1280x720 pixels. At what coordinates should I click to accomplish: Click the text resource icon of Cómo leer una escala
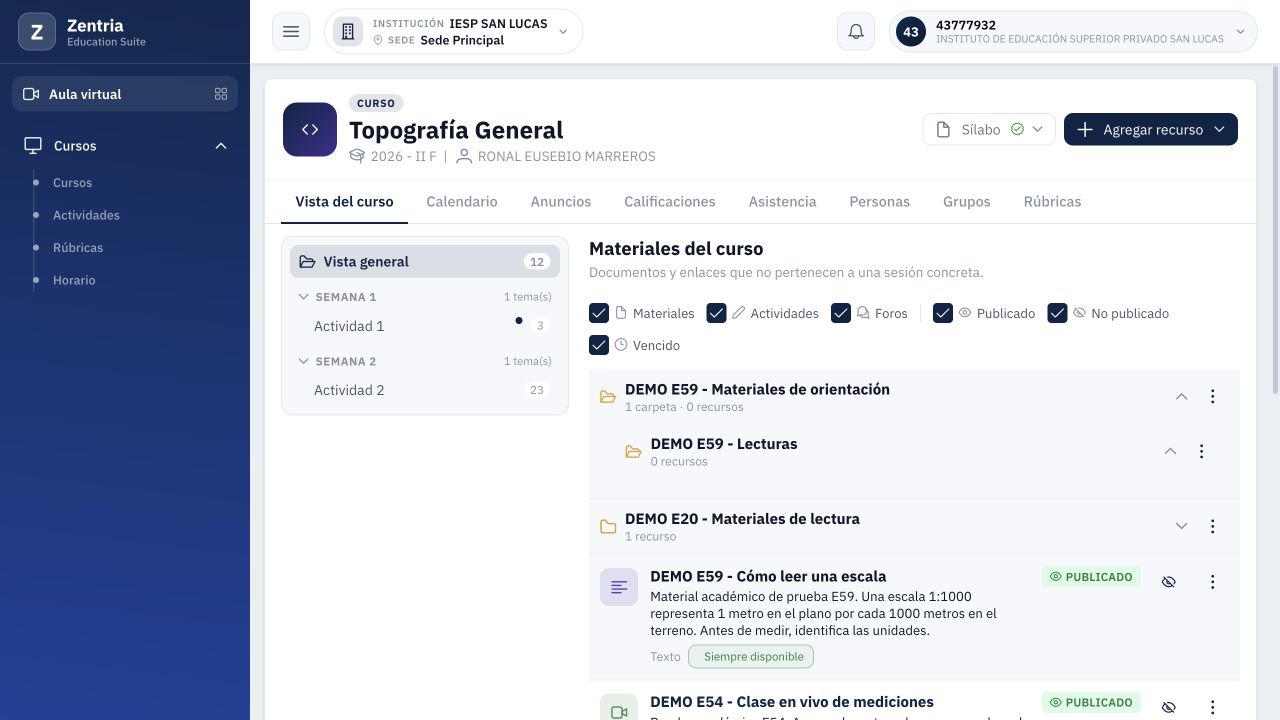click(619, 587)
